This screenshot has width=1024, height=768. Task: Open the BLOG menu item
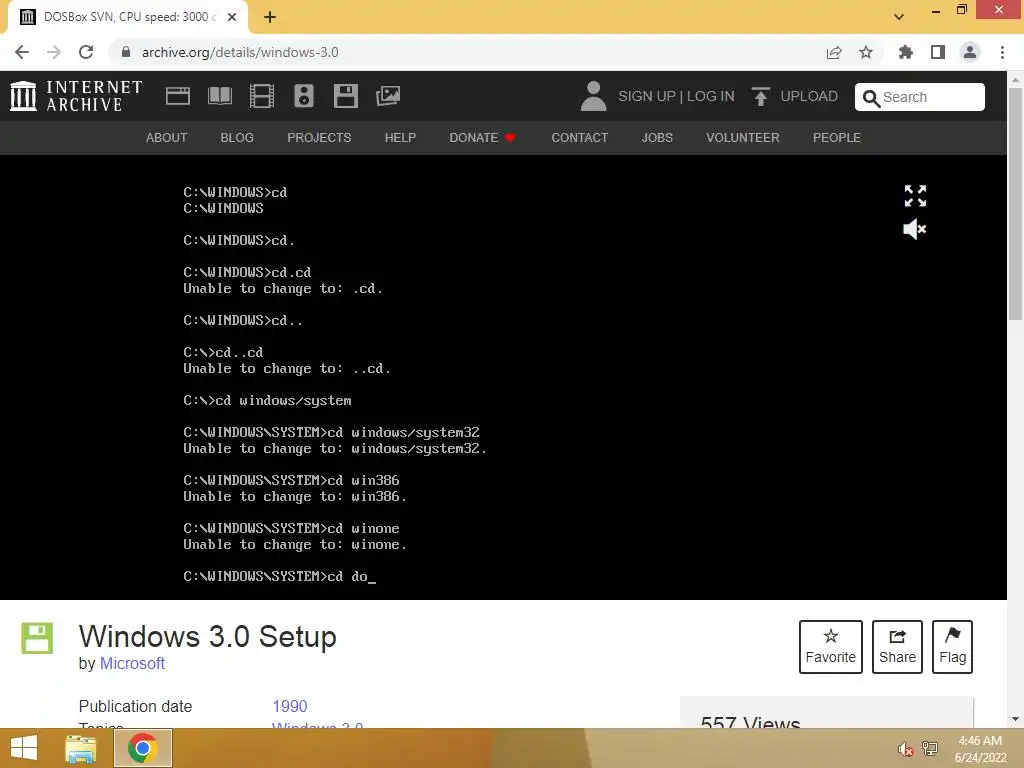pos(237,138)
